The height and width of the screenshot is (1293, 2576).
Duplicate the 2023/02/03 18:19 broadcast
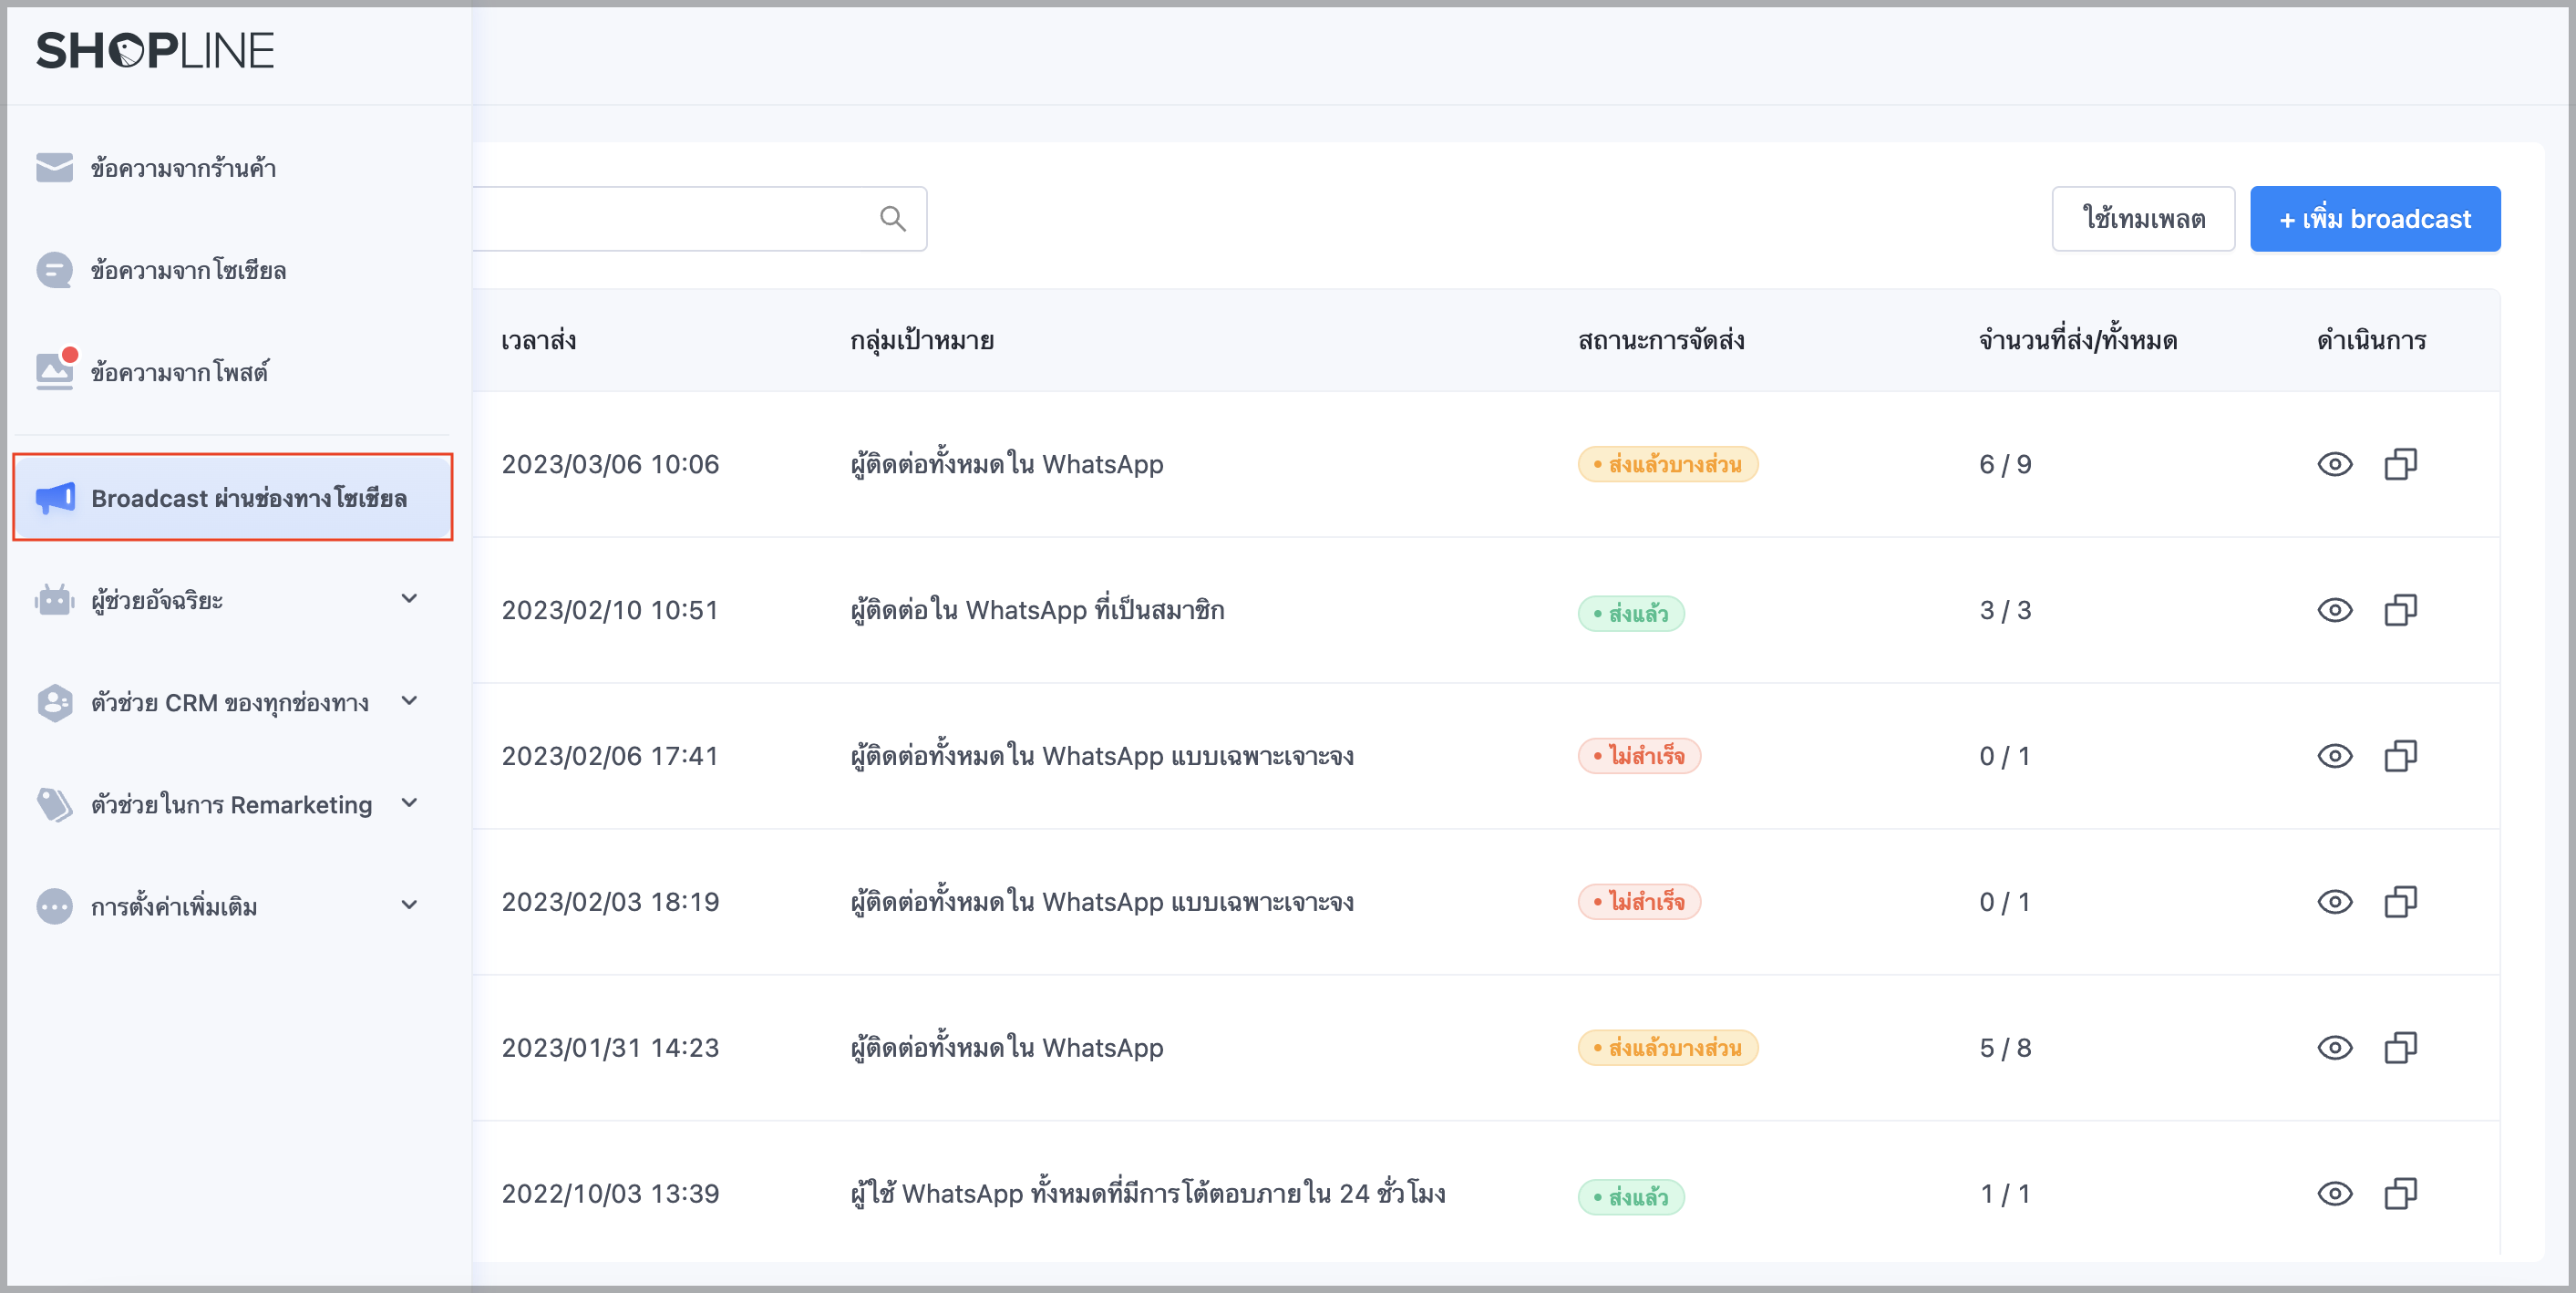coord(2401,902)
